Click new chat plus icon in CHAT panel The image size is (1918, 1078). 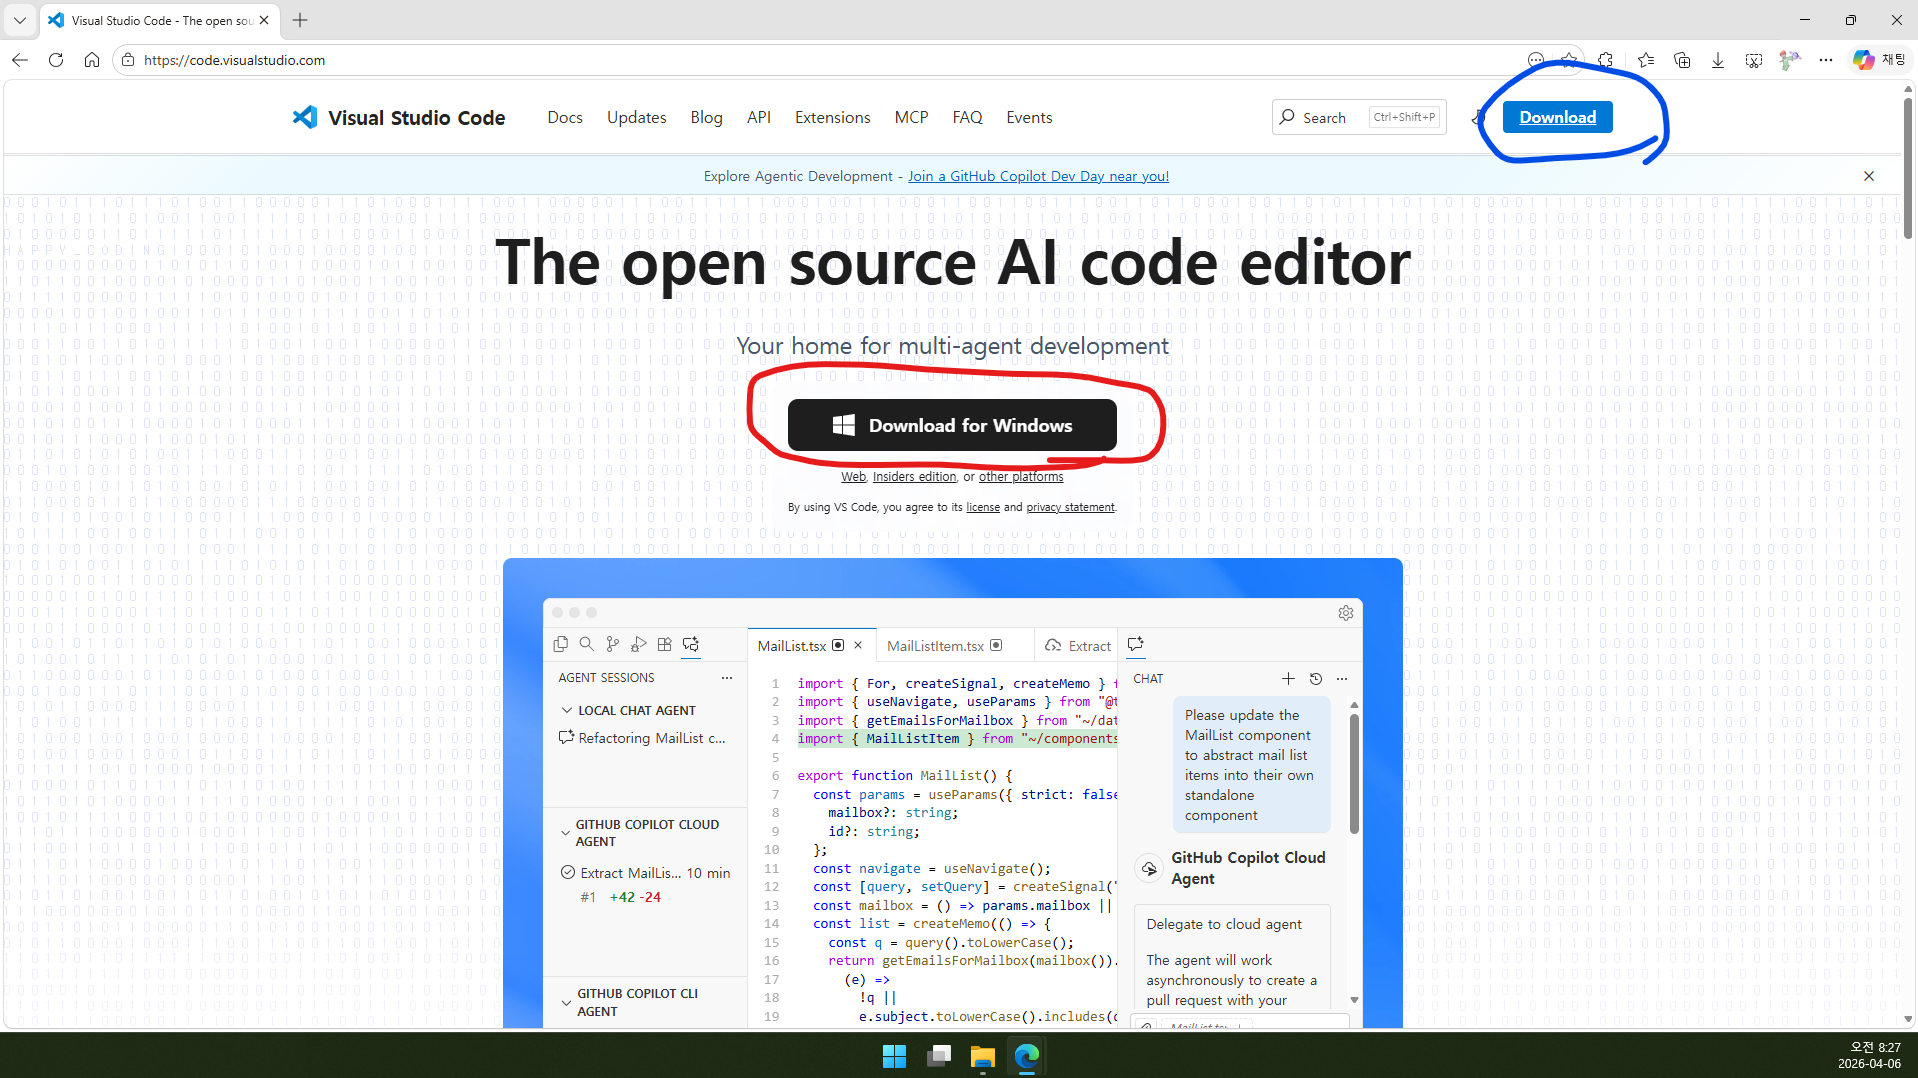[1288, 679]
